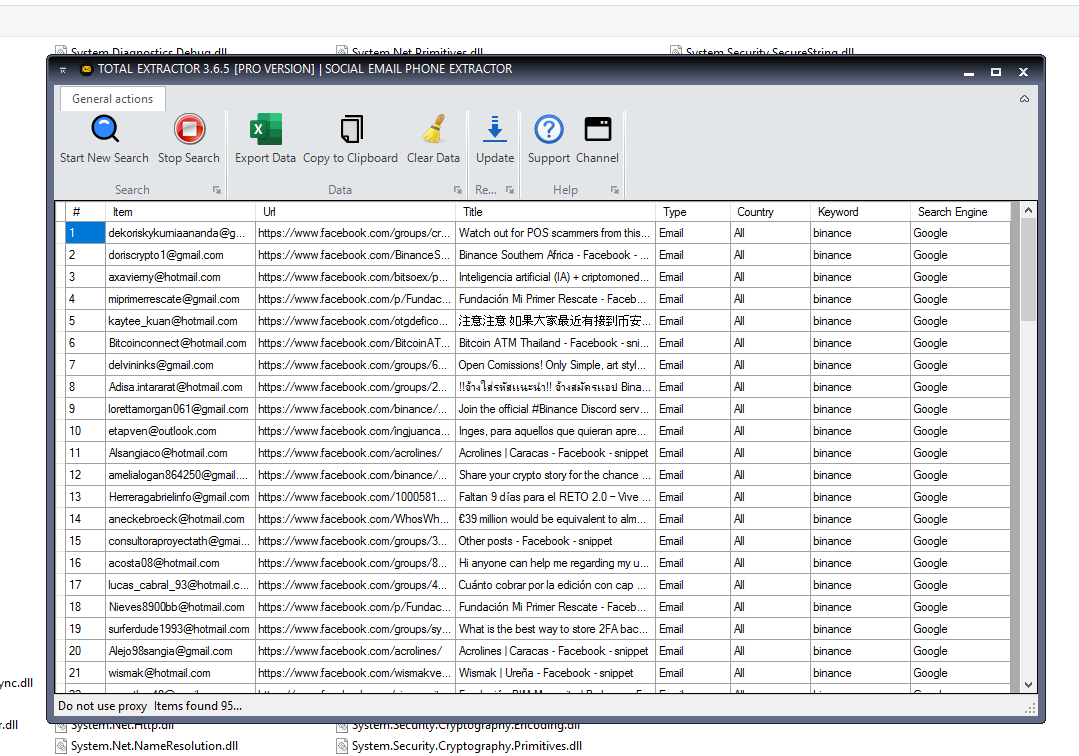Open the Search group dialog launcher
This screenshot has height=756, width=1079.
[x=216, y=189]
